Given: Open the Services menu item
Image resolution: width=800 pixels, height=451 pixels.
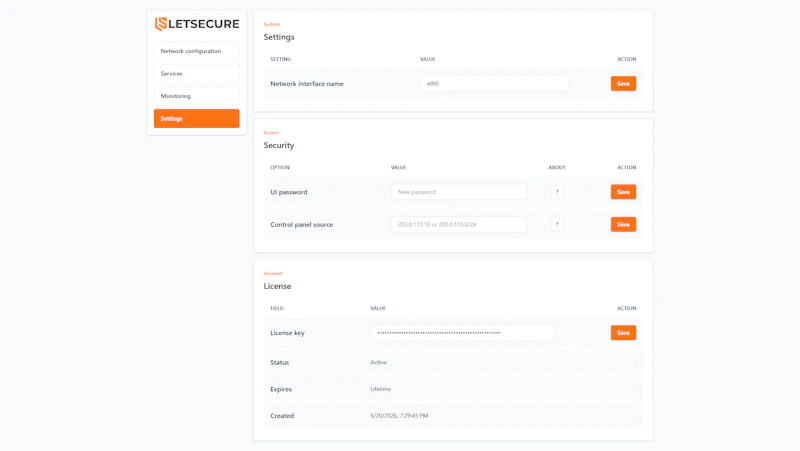Looking at the screenshot, I should tap(196, 73).
